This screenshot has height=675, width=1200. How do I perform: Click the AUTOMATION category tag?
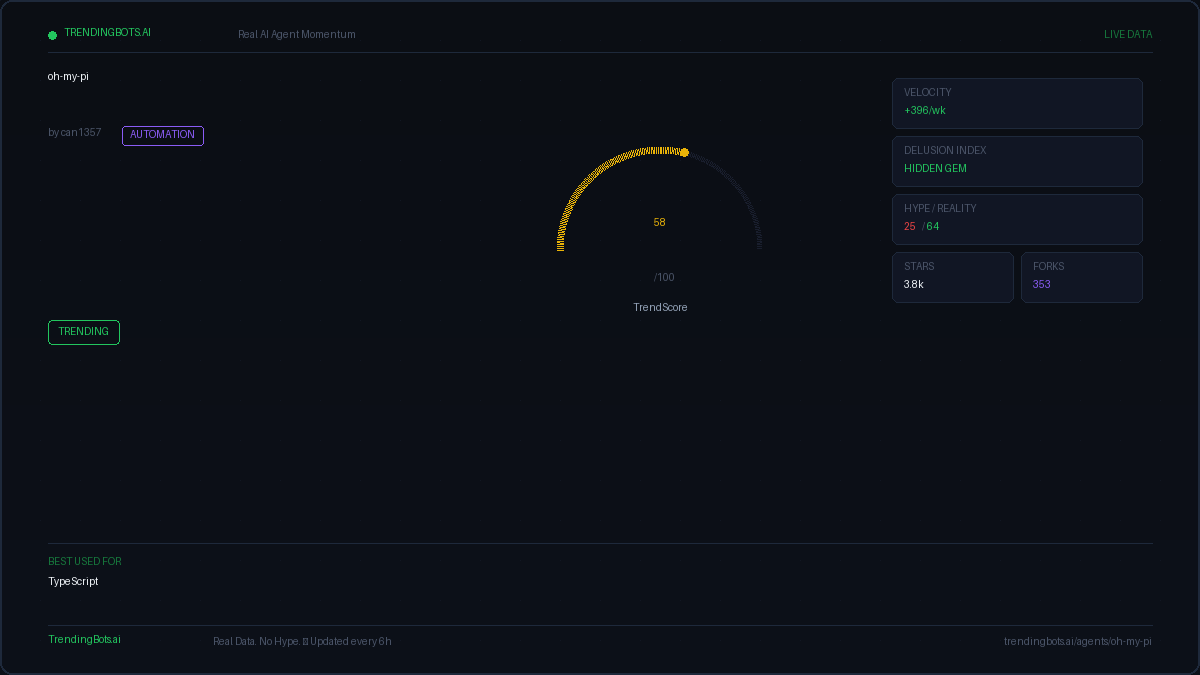[163, 135]
